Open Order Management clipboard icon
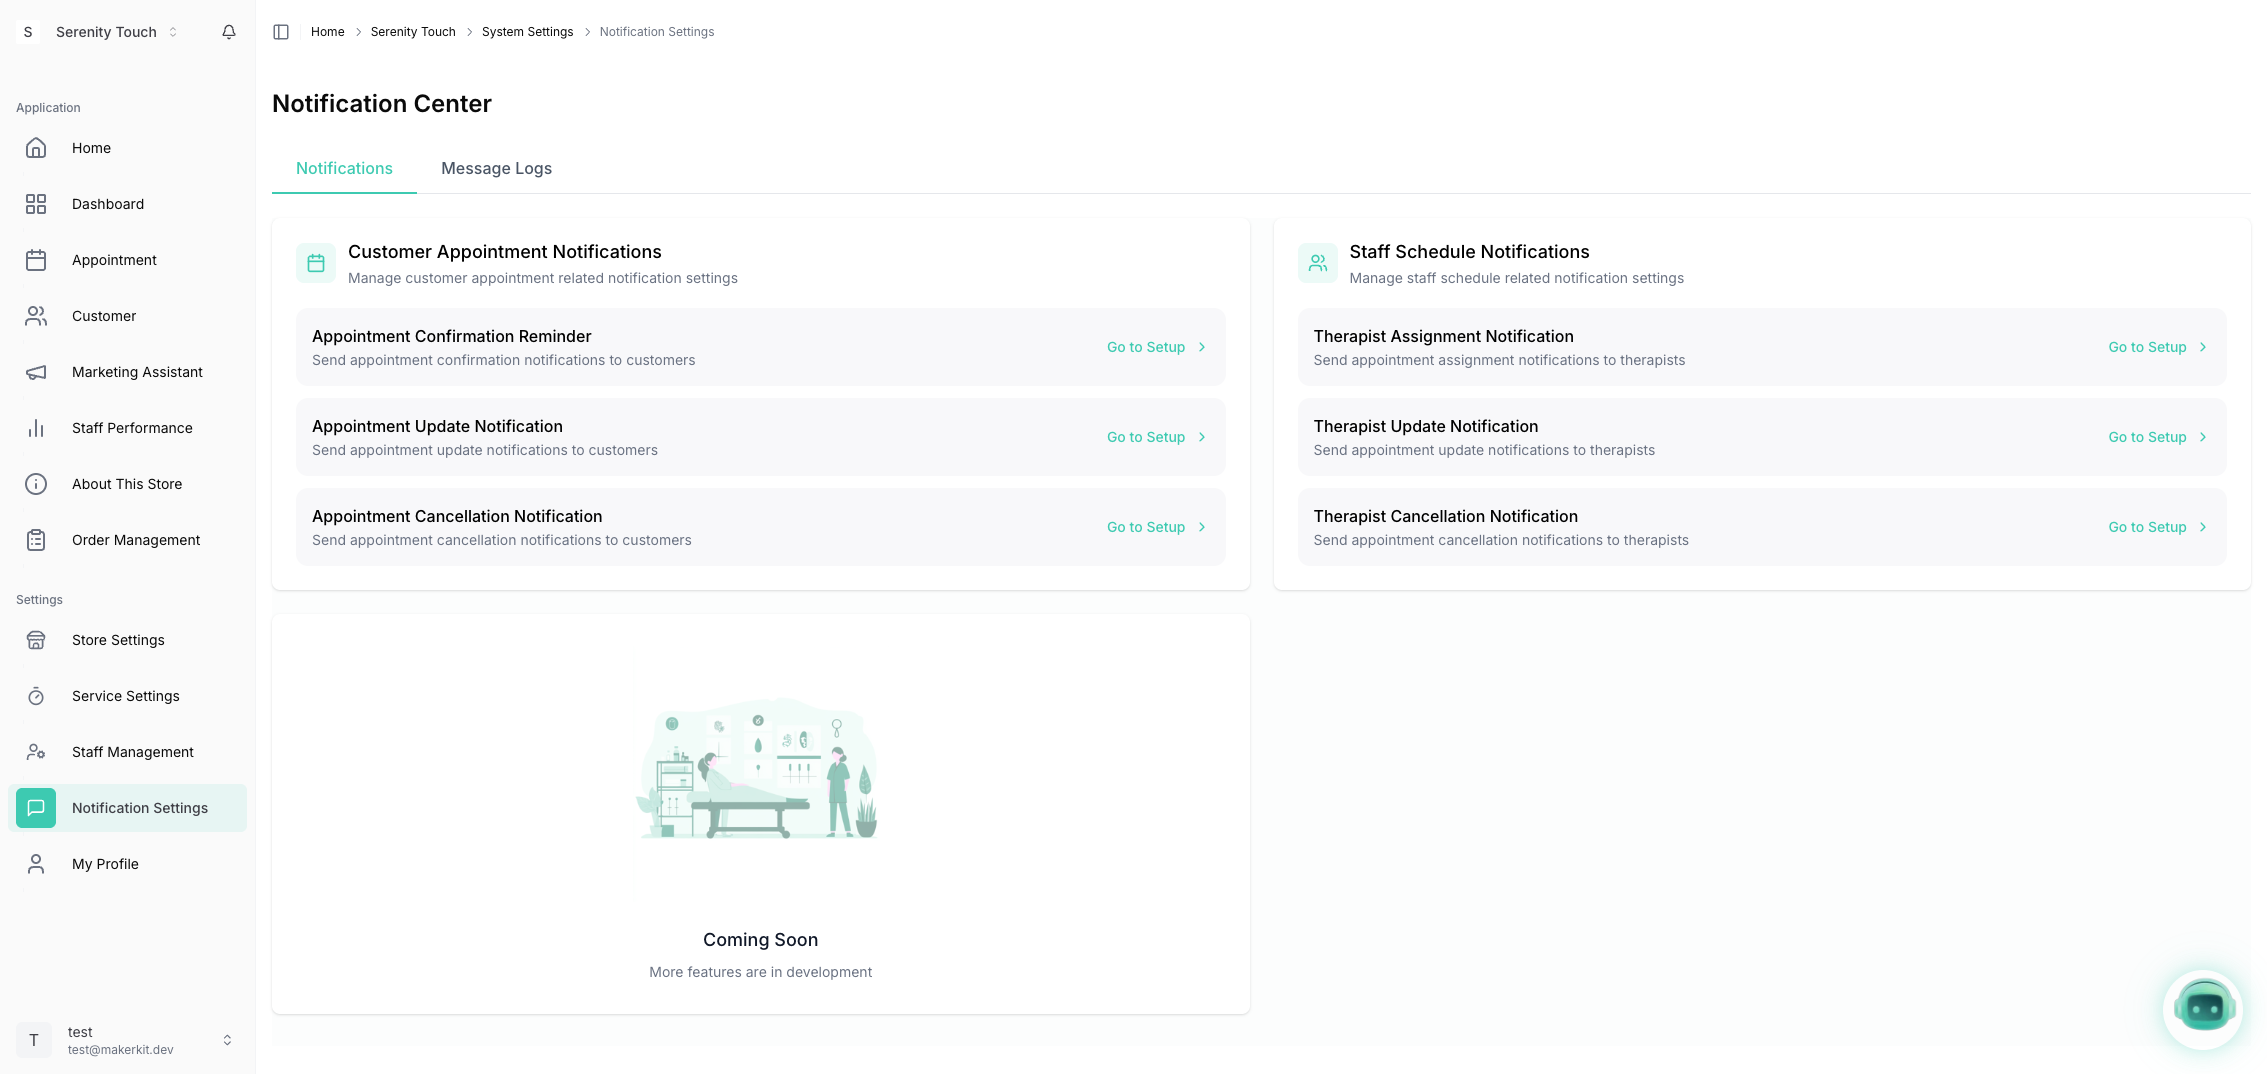The height and width of the screenshot is (1074, 2267). 36,540
